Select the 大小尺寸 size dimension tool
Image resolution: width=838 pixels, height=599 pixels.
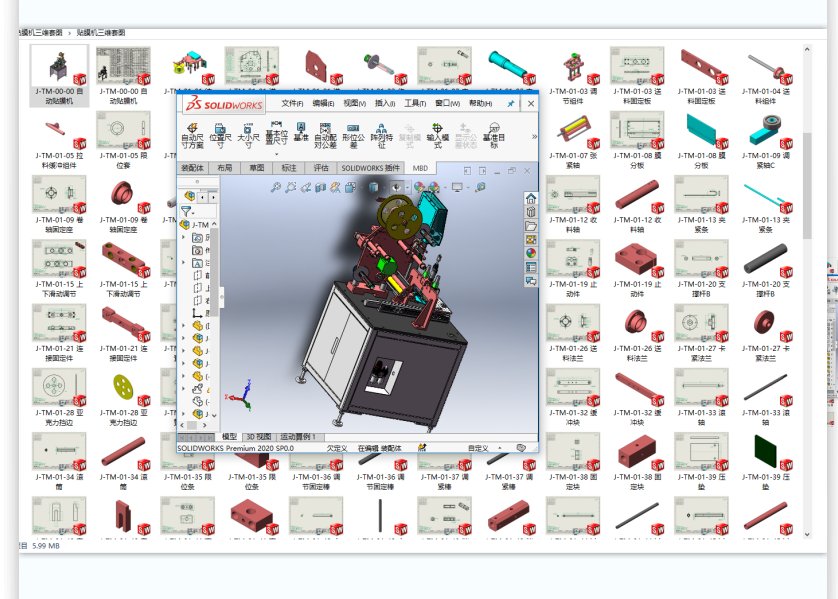[248, 136]
